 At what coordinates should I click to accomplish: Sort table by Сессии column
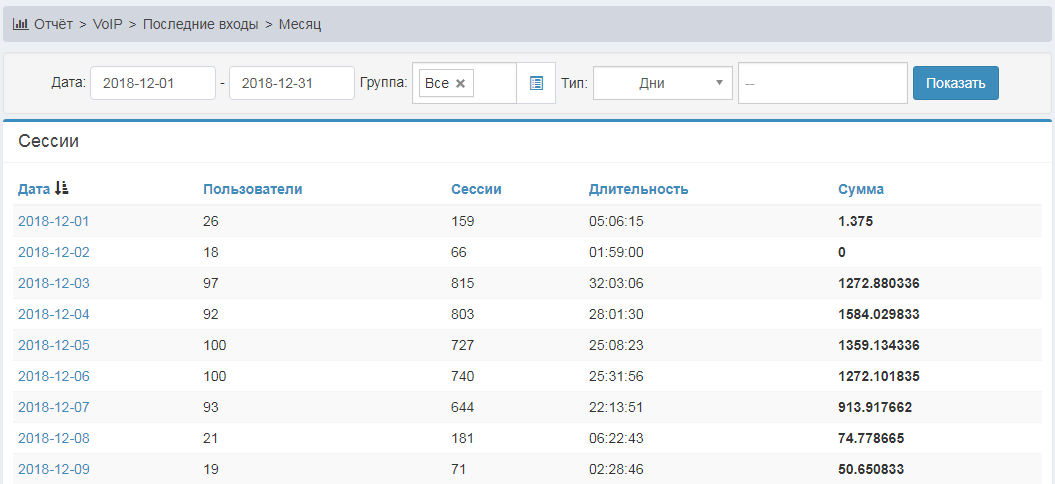[476, 189]
